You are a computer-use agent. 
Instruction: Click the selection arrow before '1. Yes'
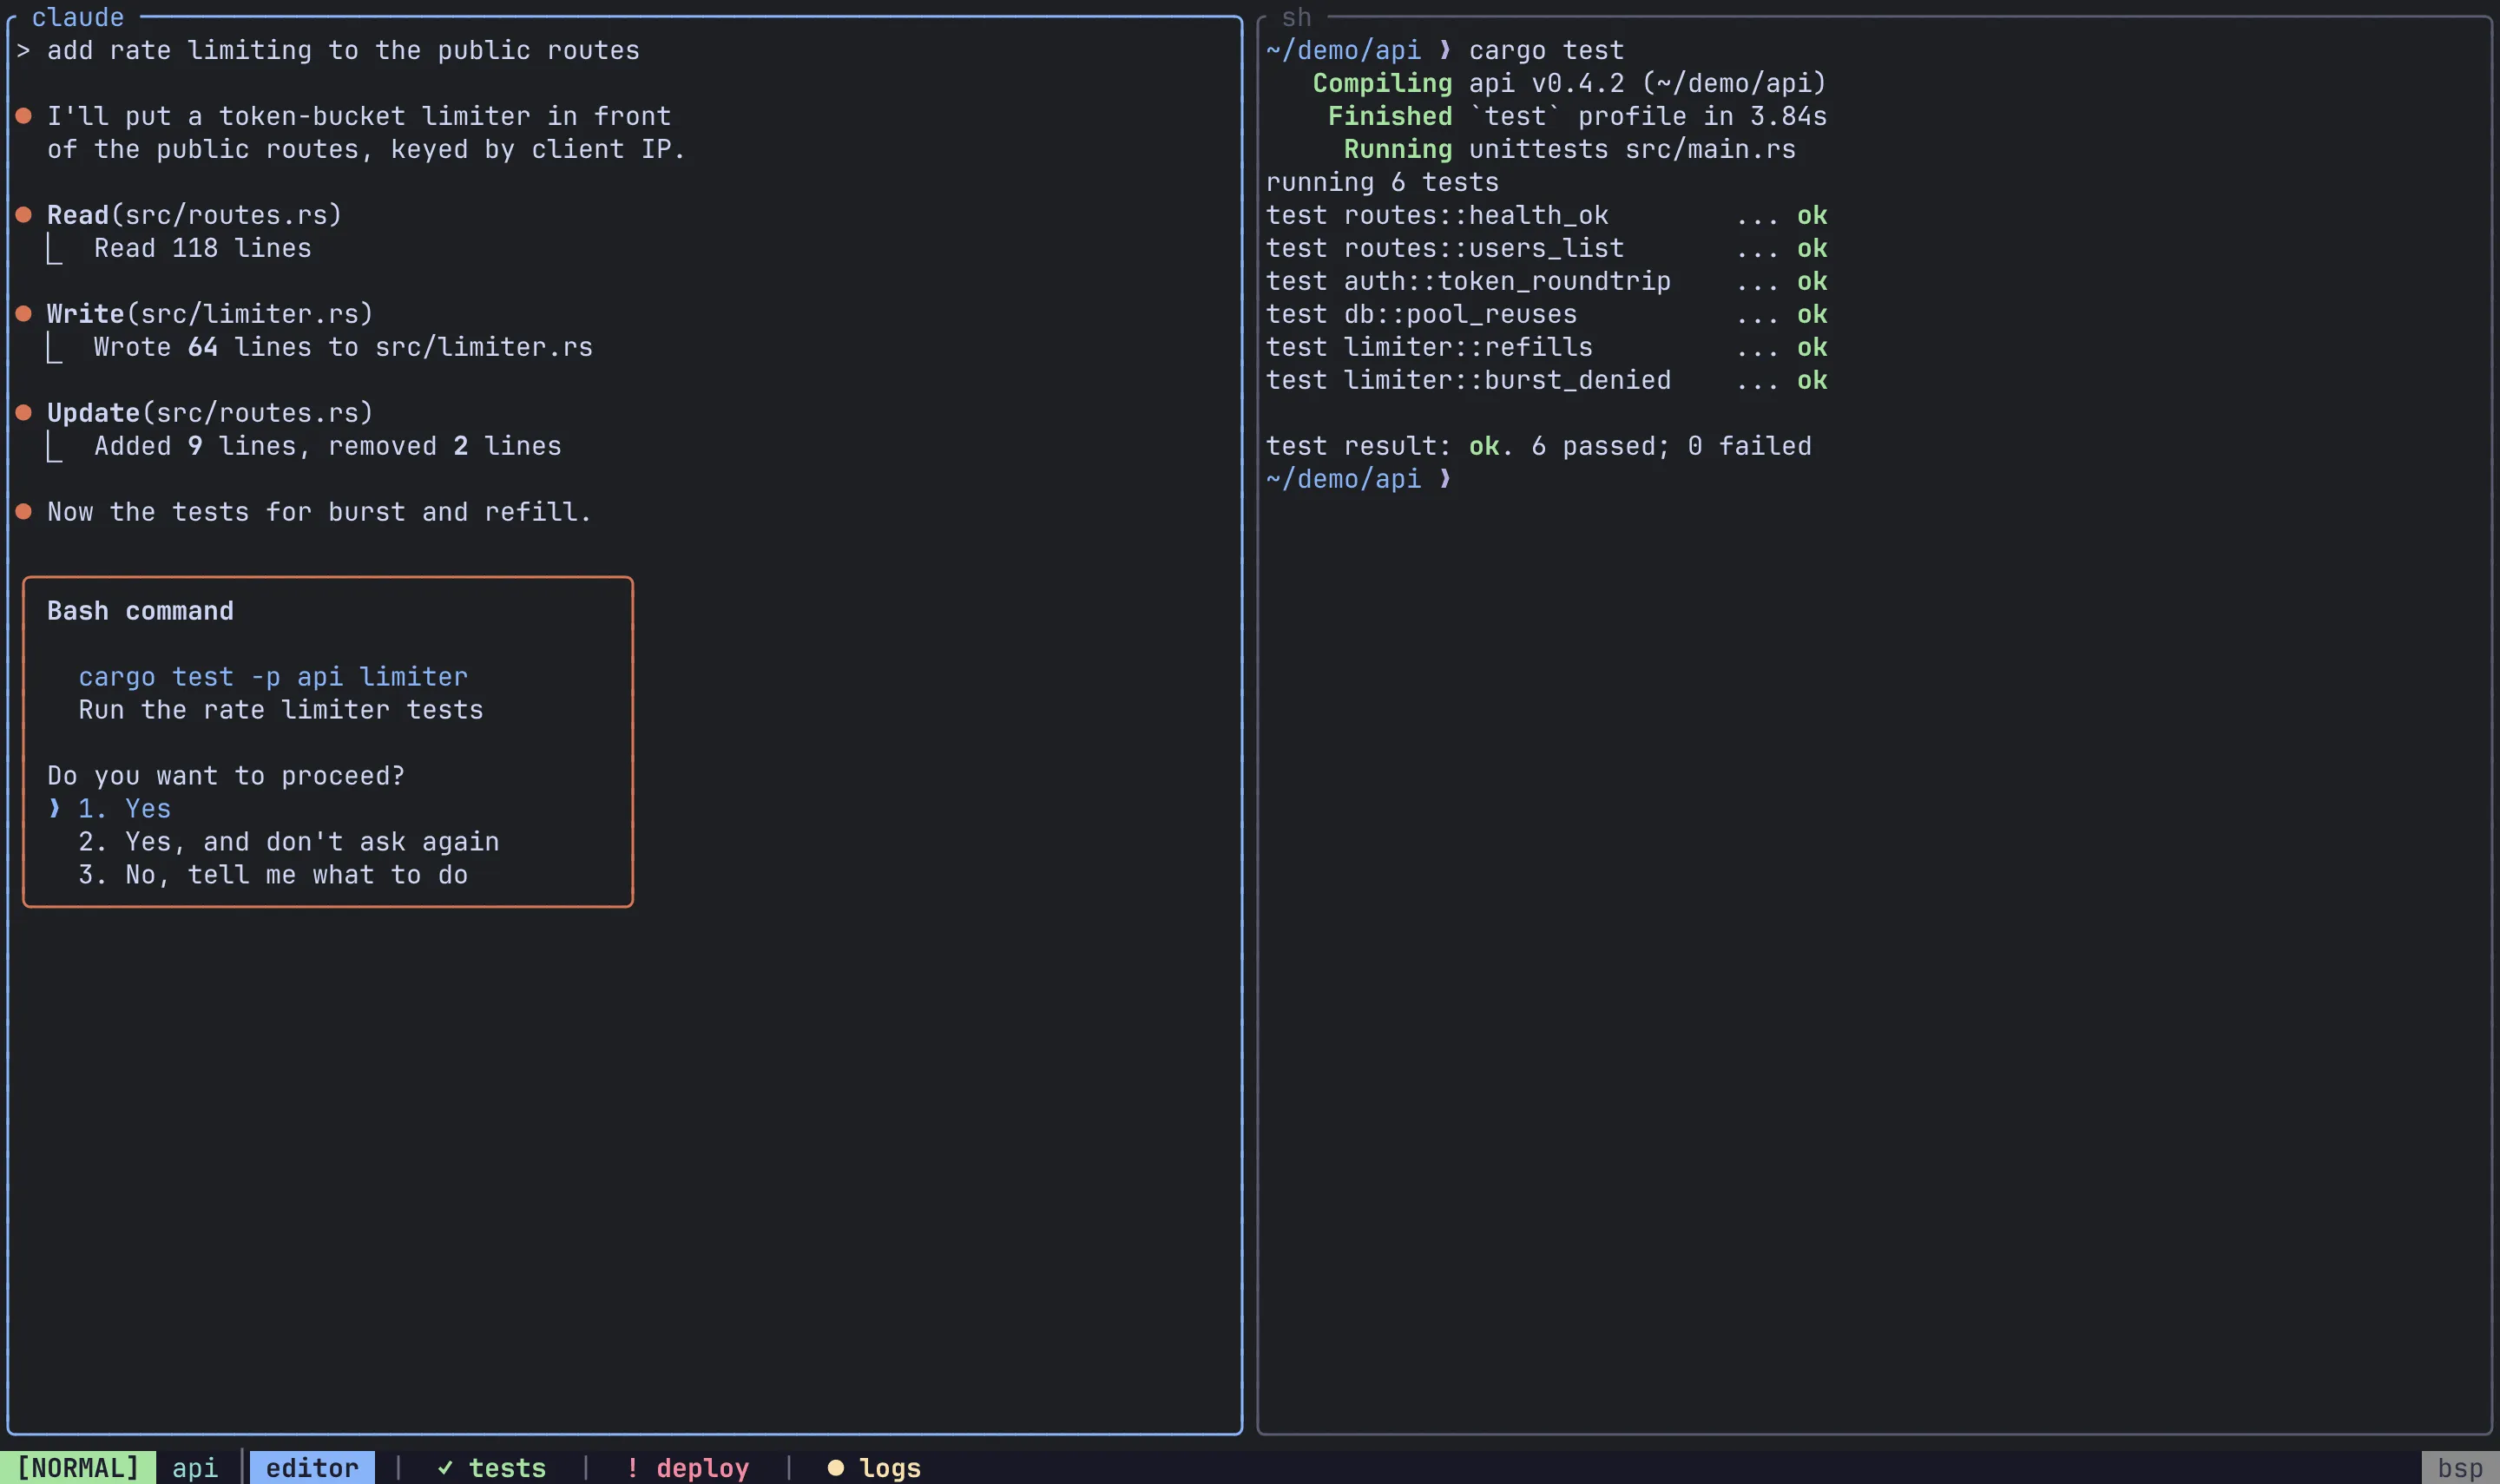point(55,808)
